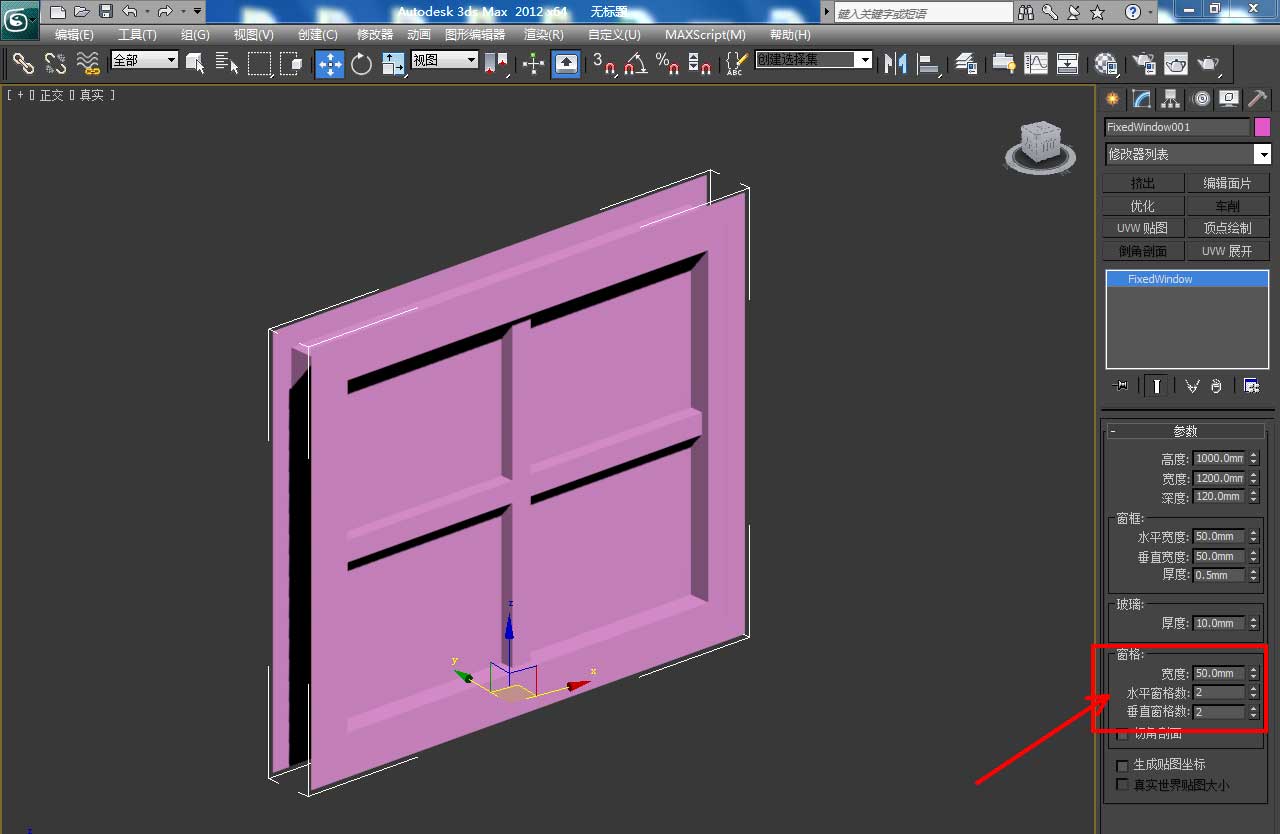Viewport: 1280px width, 834px height.
Task: Open the Utilities panel hammer icon
Action: tap(1257, 98)
